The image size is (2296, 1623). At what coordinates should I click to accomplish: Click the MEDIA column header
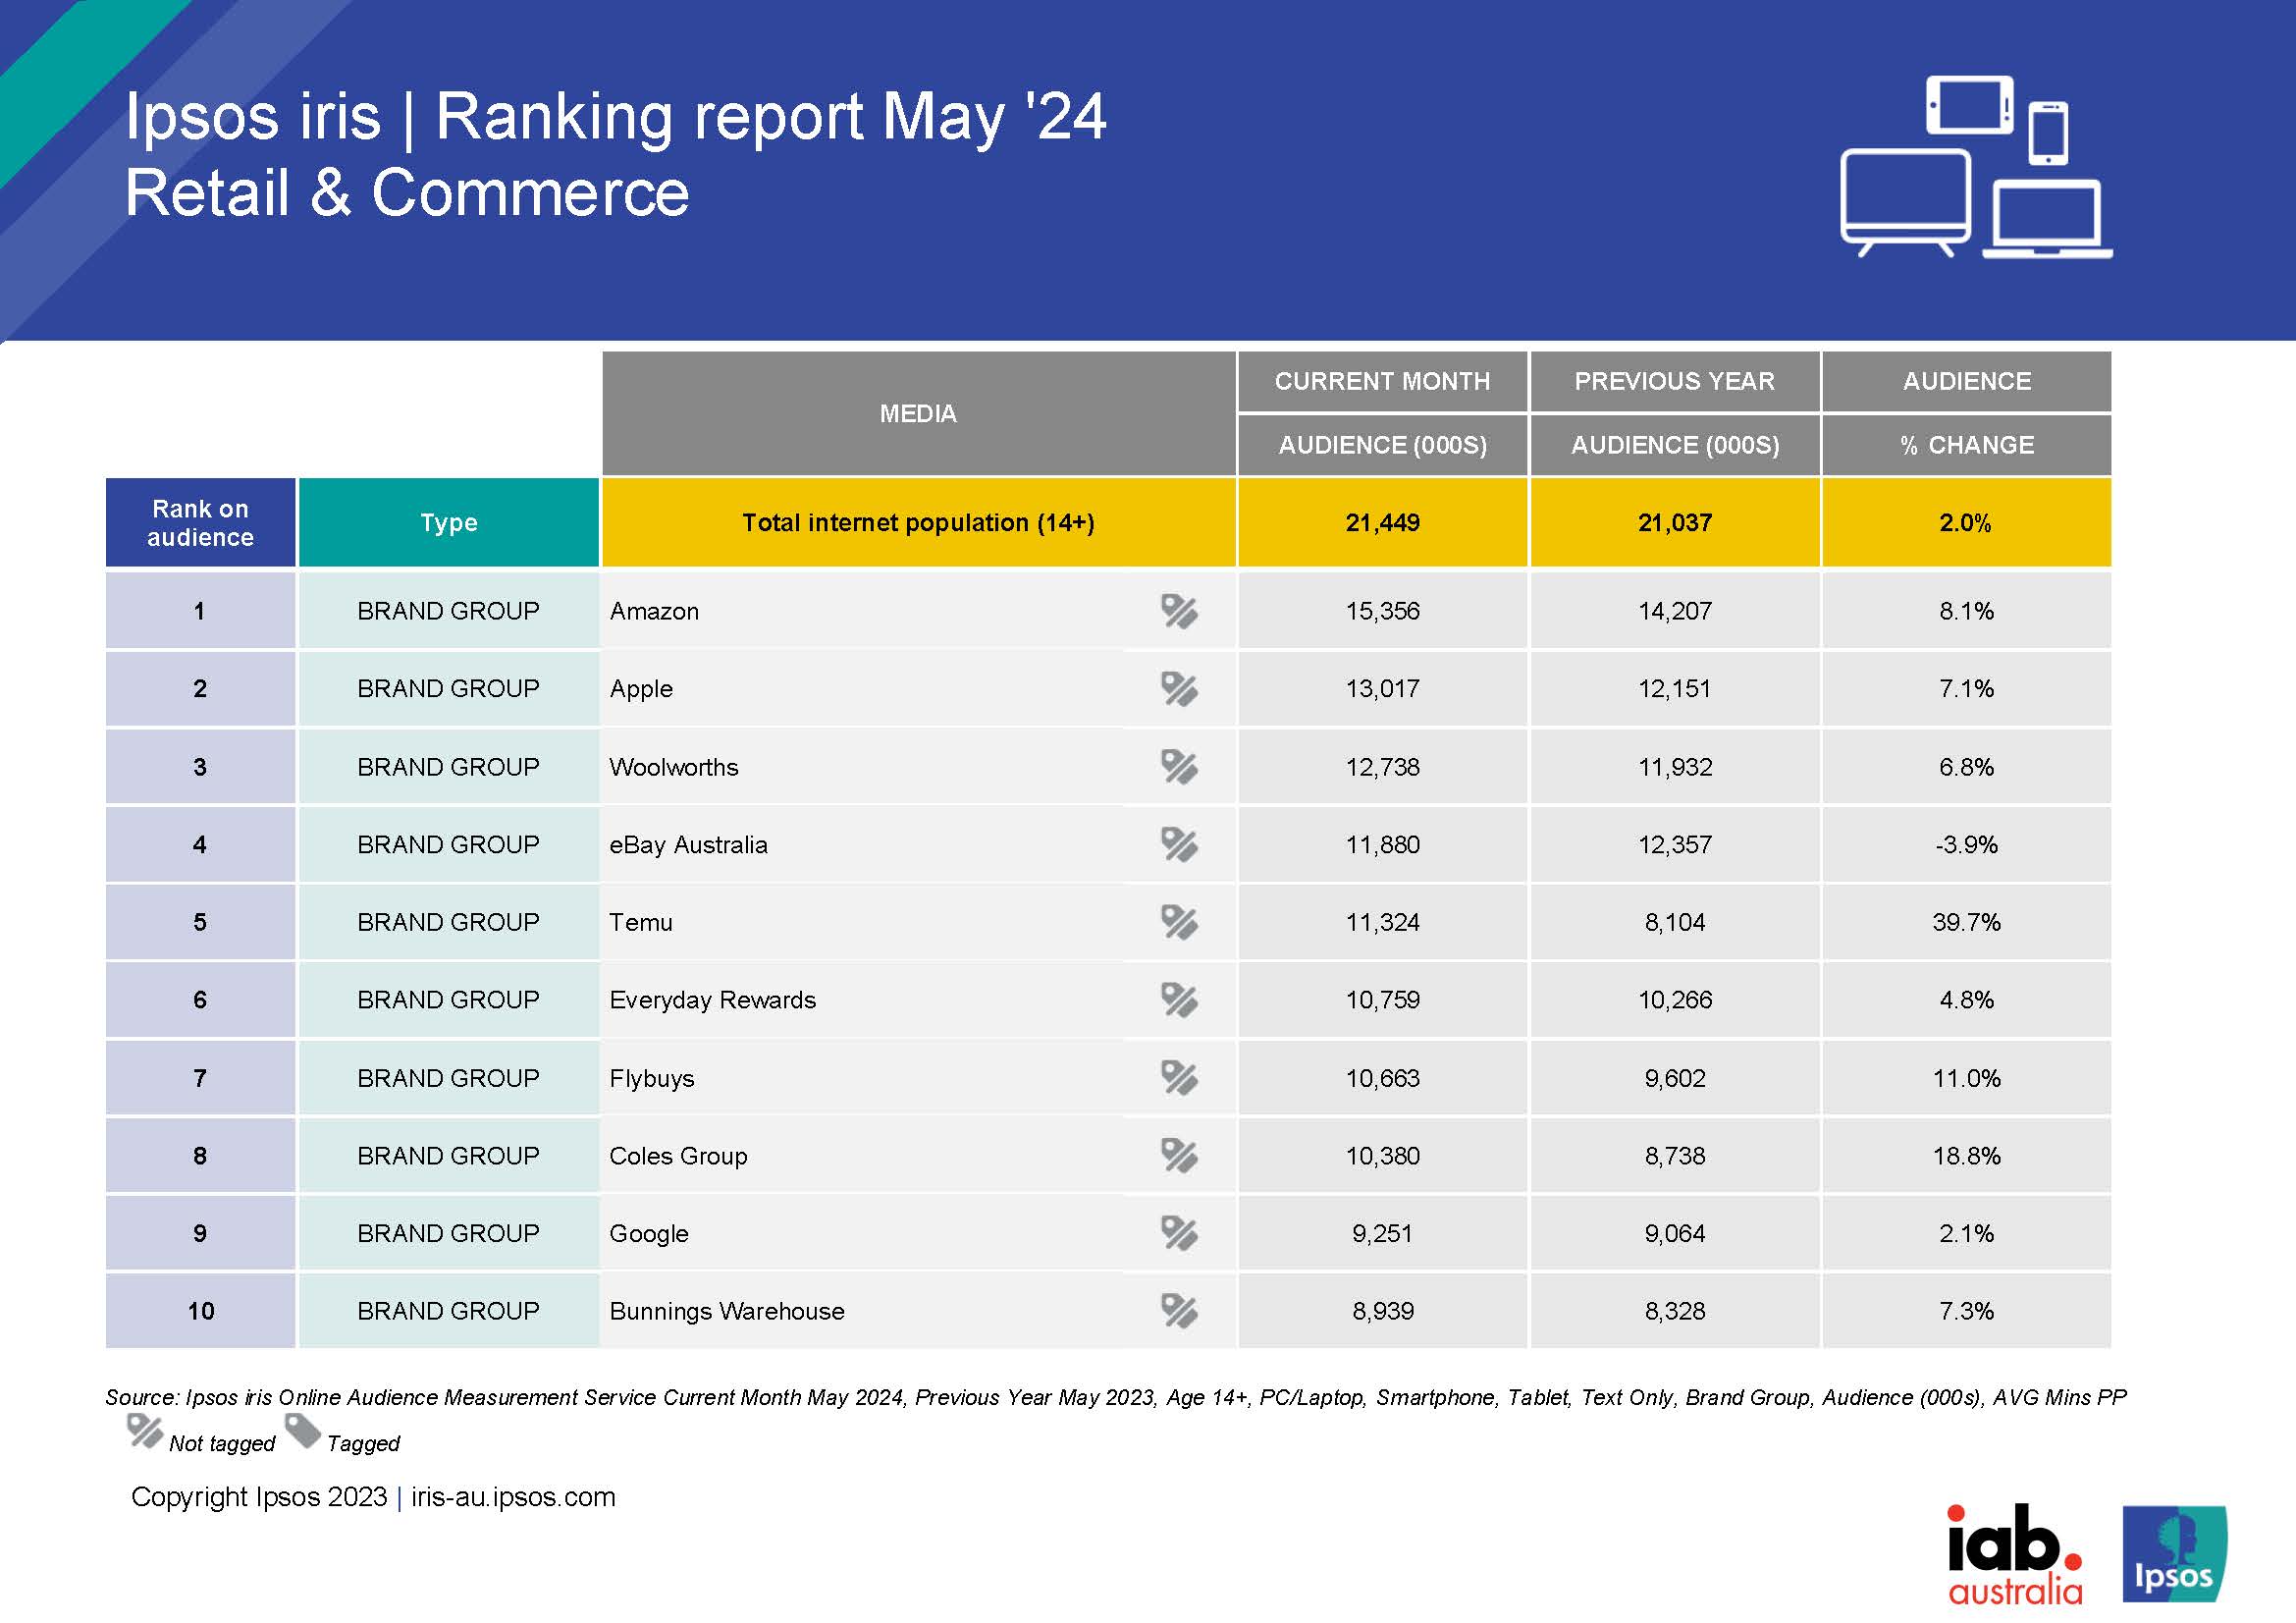pyautogui.click(x=918, y=413)
